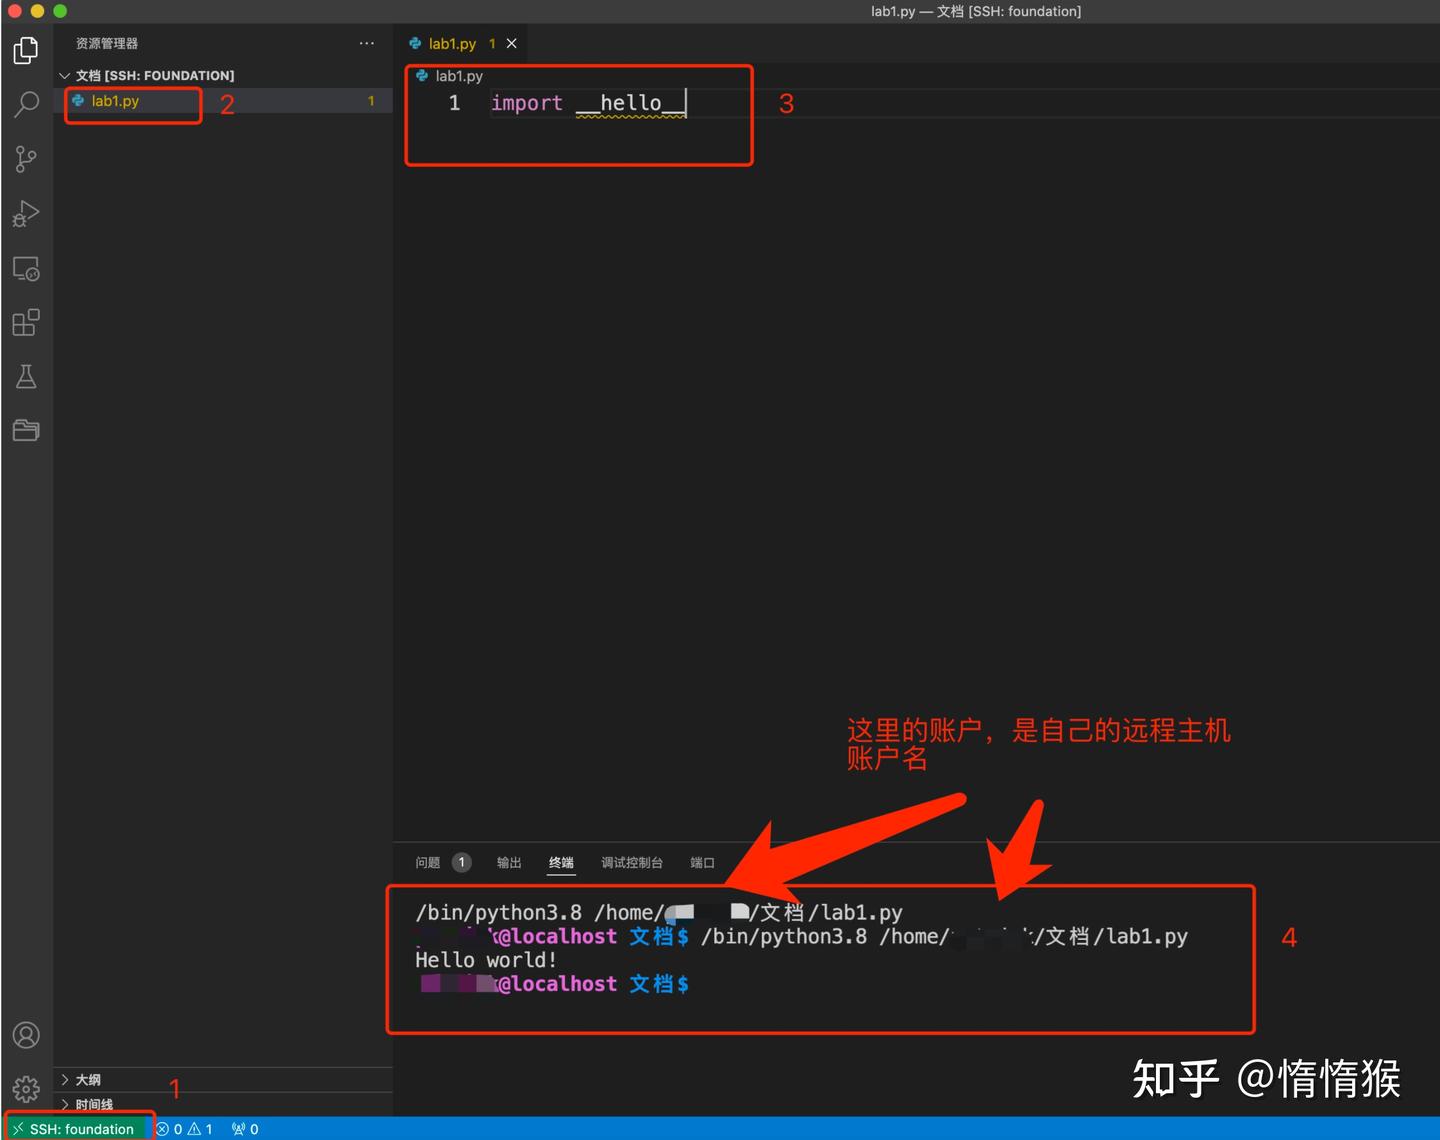This screenshot has width=1440, height=1140.
Task: Open the Search panel
Action: point(26,104)
